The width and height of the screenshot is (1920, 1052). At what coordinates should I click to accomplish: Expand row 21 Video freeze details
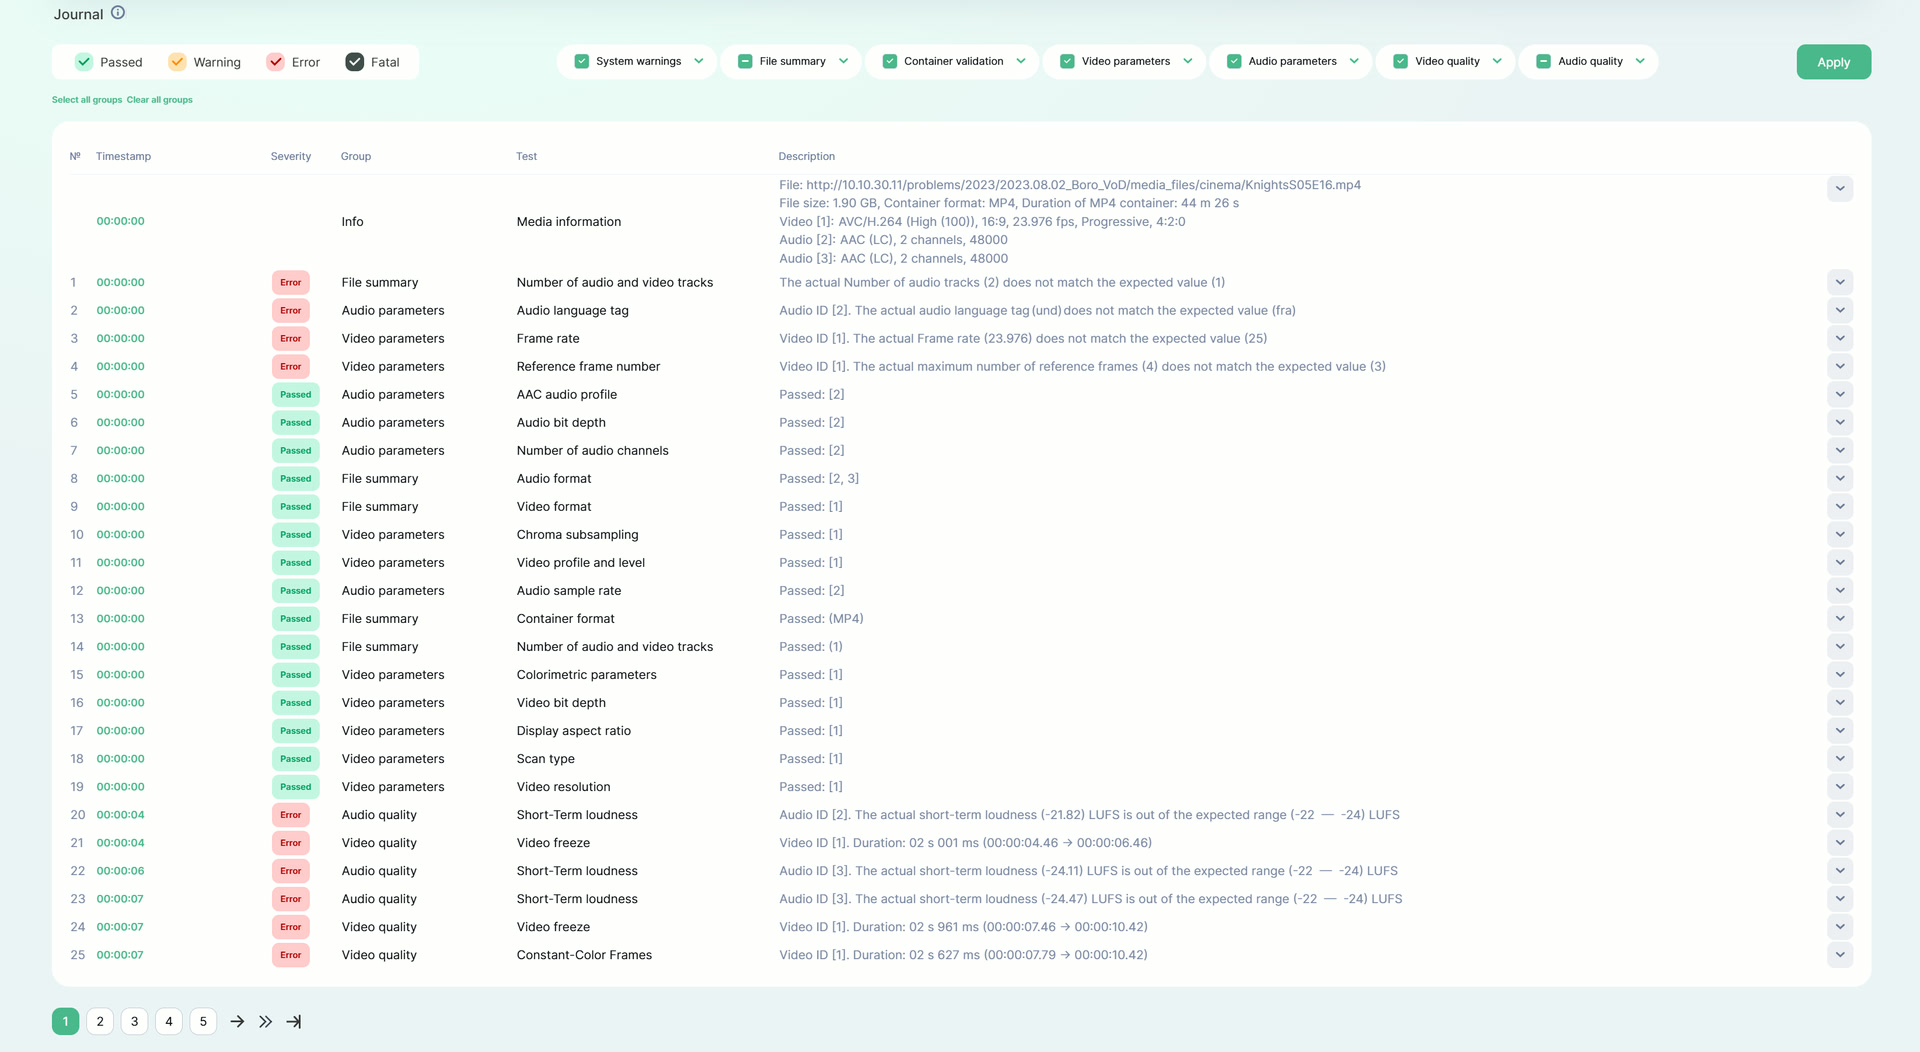tap(1839, 843)
